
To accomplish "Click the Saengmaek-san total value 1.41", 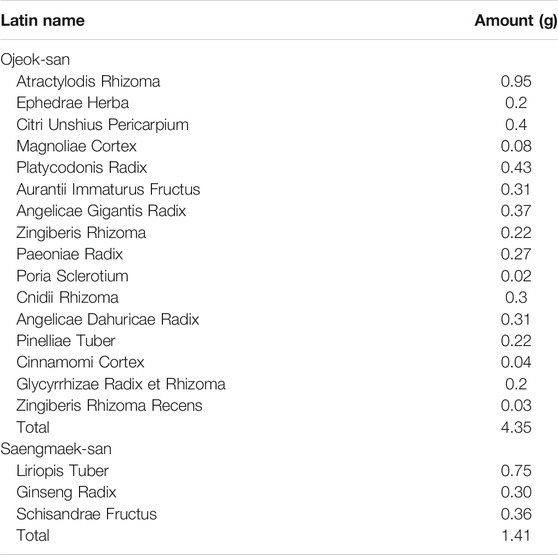I will pos(516,535).
